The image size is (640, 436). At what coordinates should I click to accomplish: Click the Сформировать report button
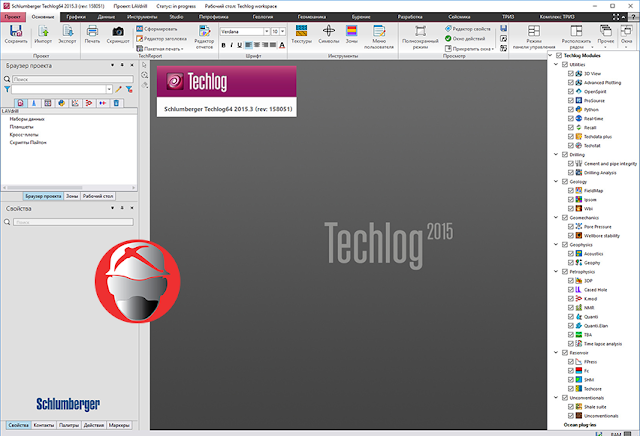(157, 29)
